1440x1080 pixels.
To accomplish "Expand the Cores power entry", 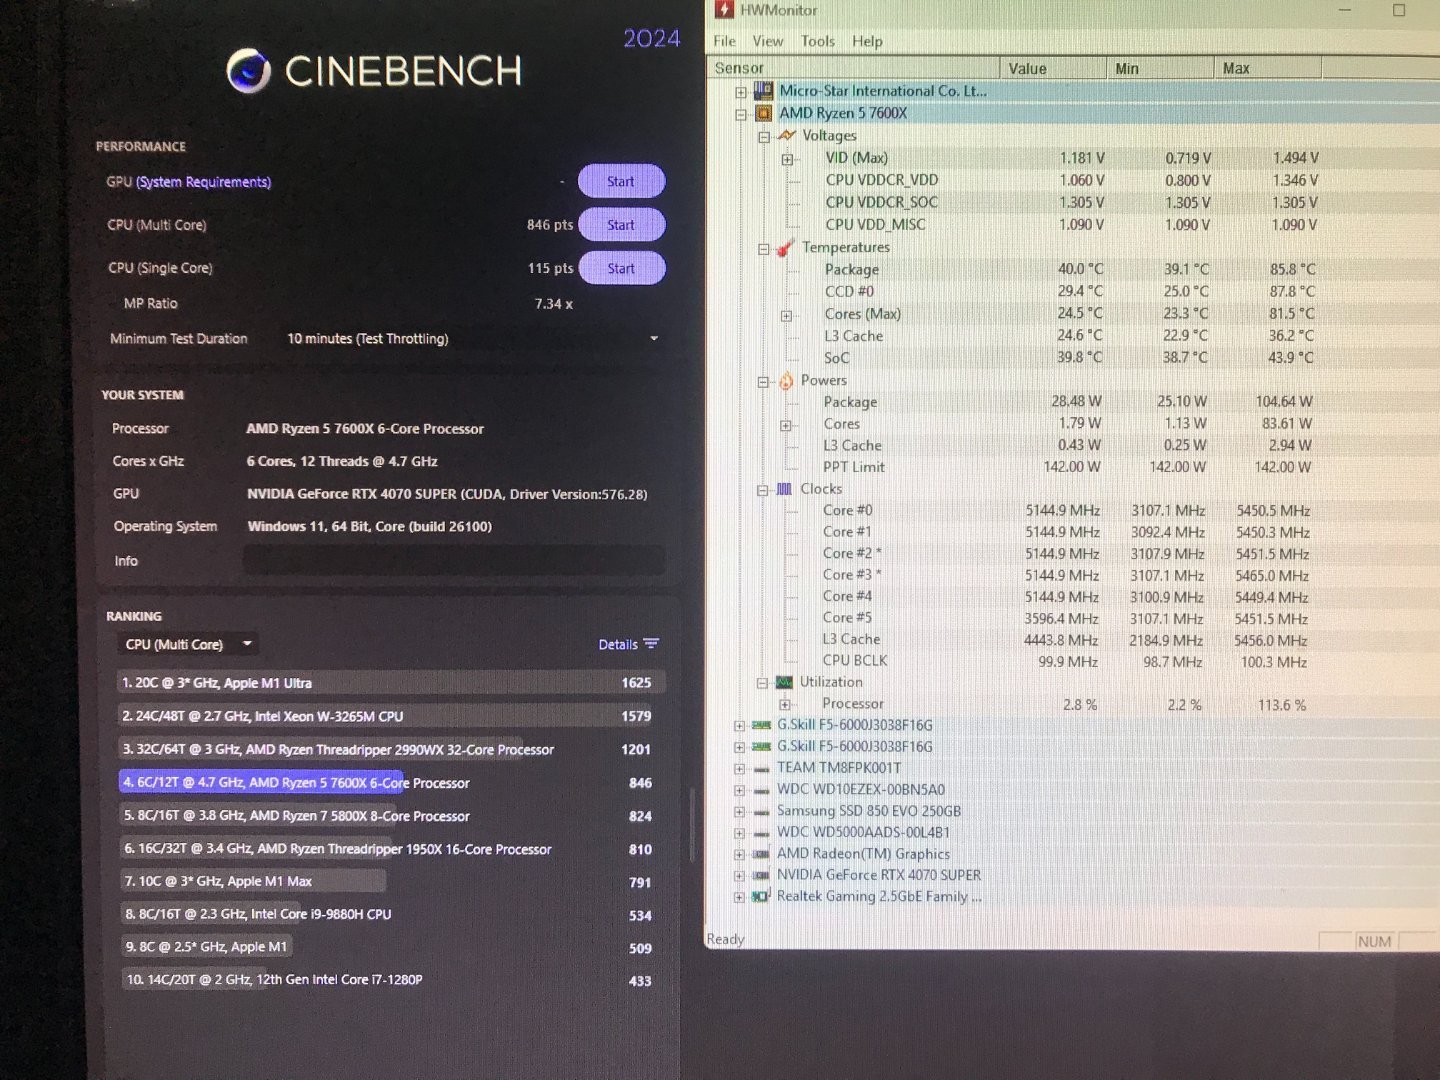I will pyautogui.click(x=786, y=425).
